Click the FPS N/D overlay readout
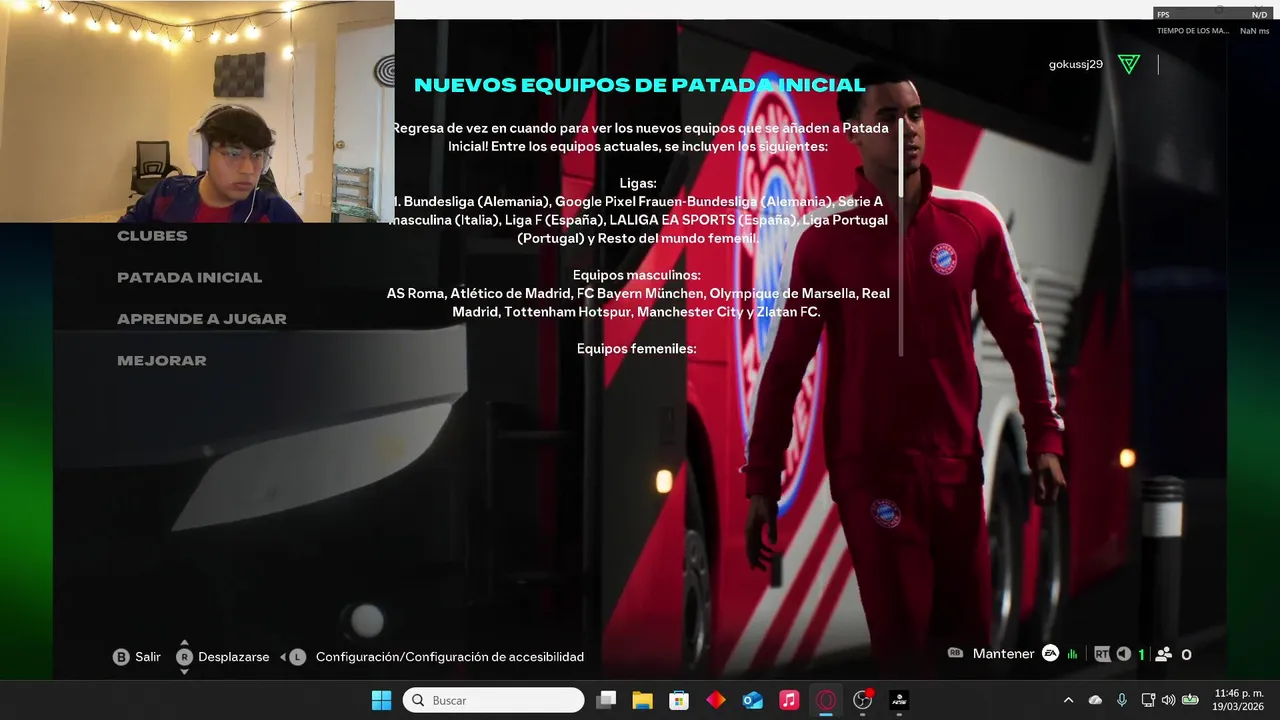Screen dimensions: 1280x720 (1212, 15)
